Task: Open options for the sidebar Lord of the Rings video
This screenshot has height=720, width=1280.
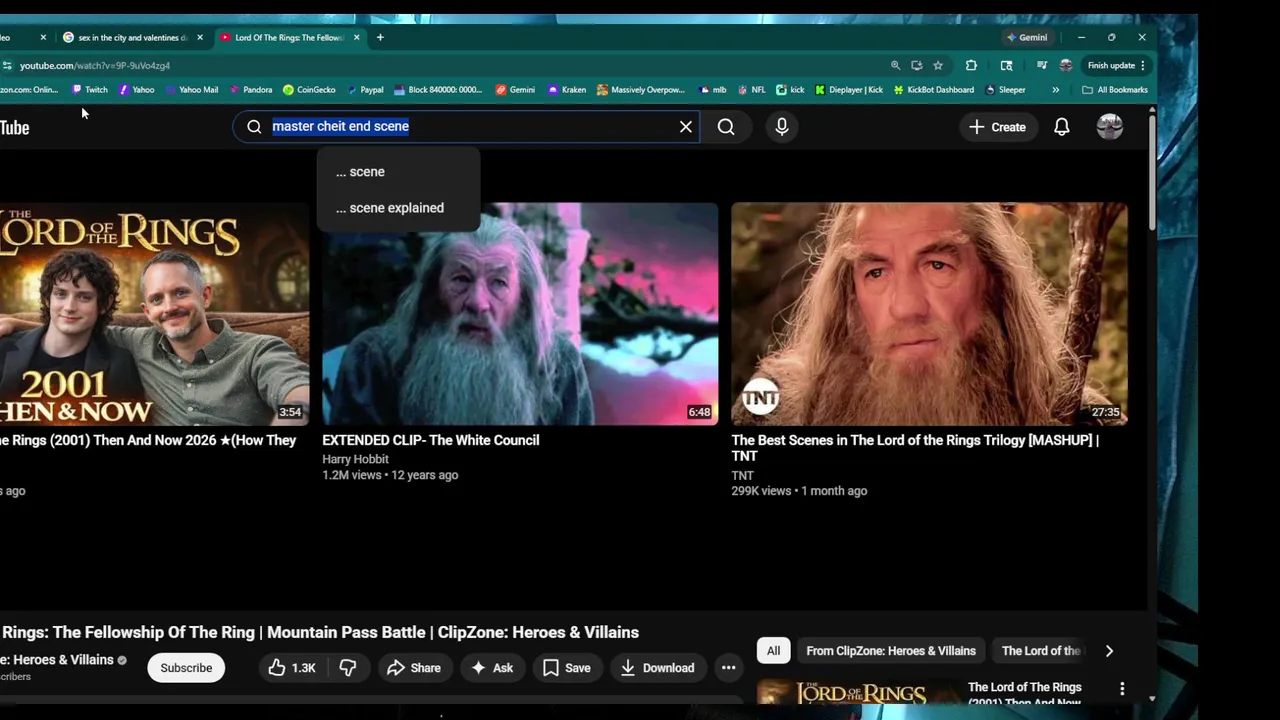Action: 1122,689
